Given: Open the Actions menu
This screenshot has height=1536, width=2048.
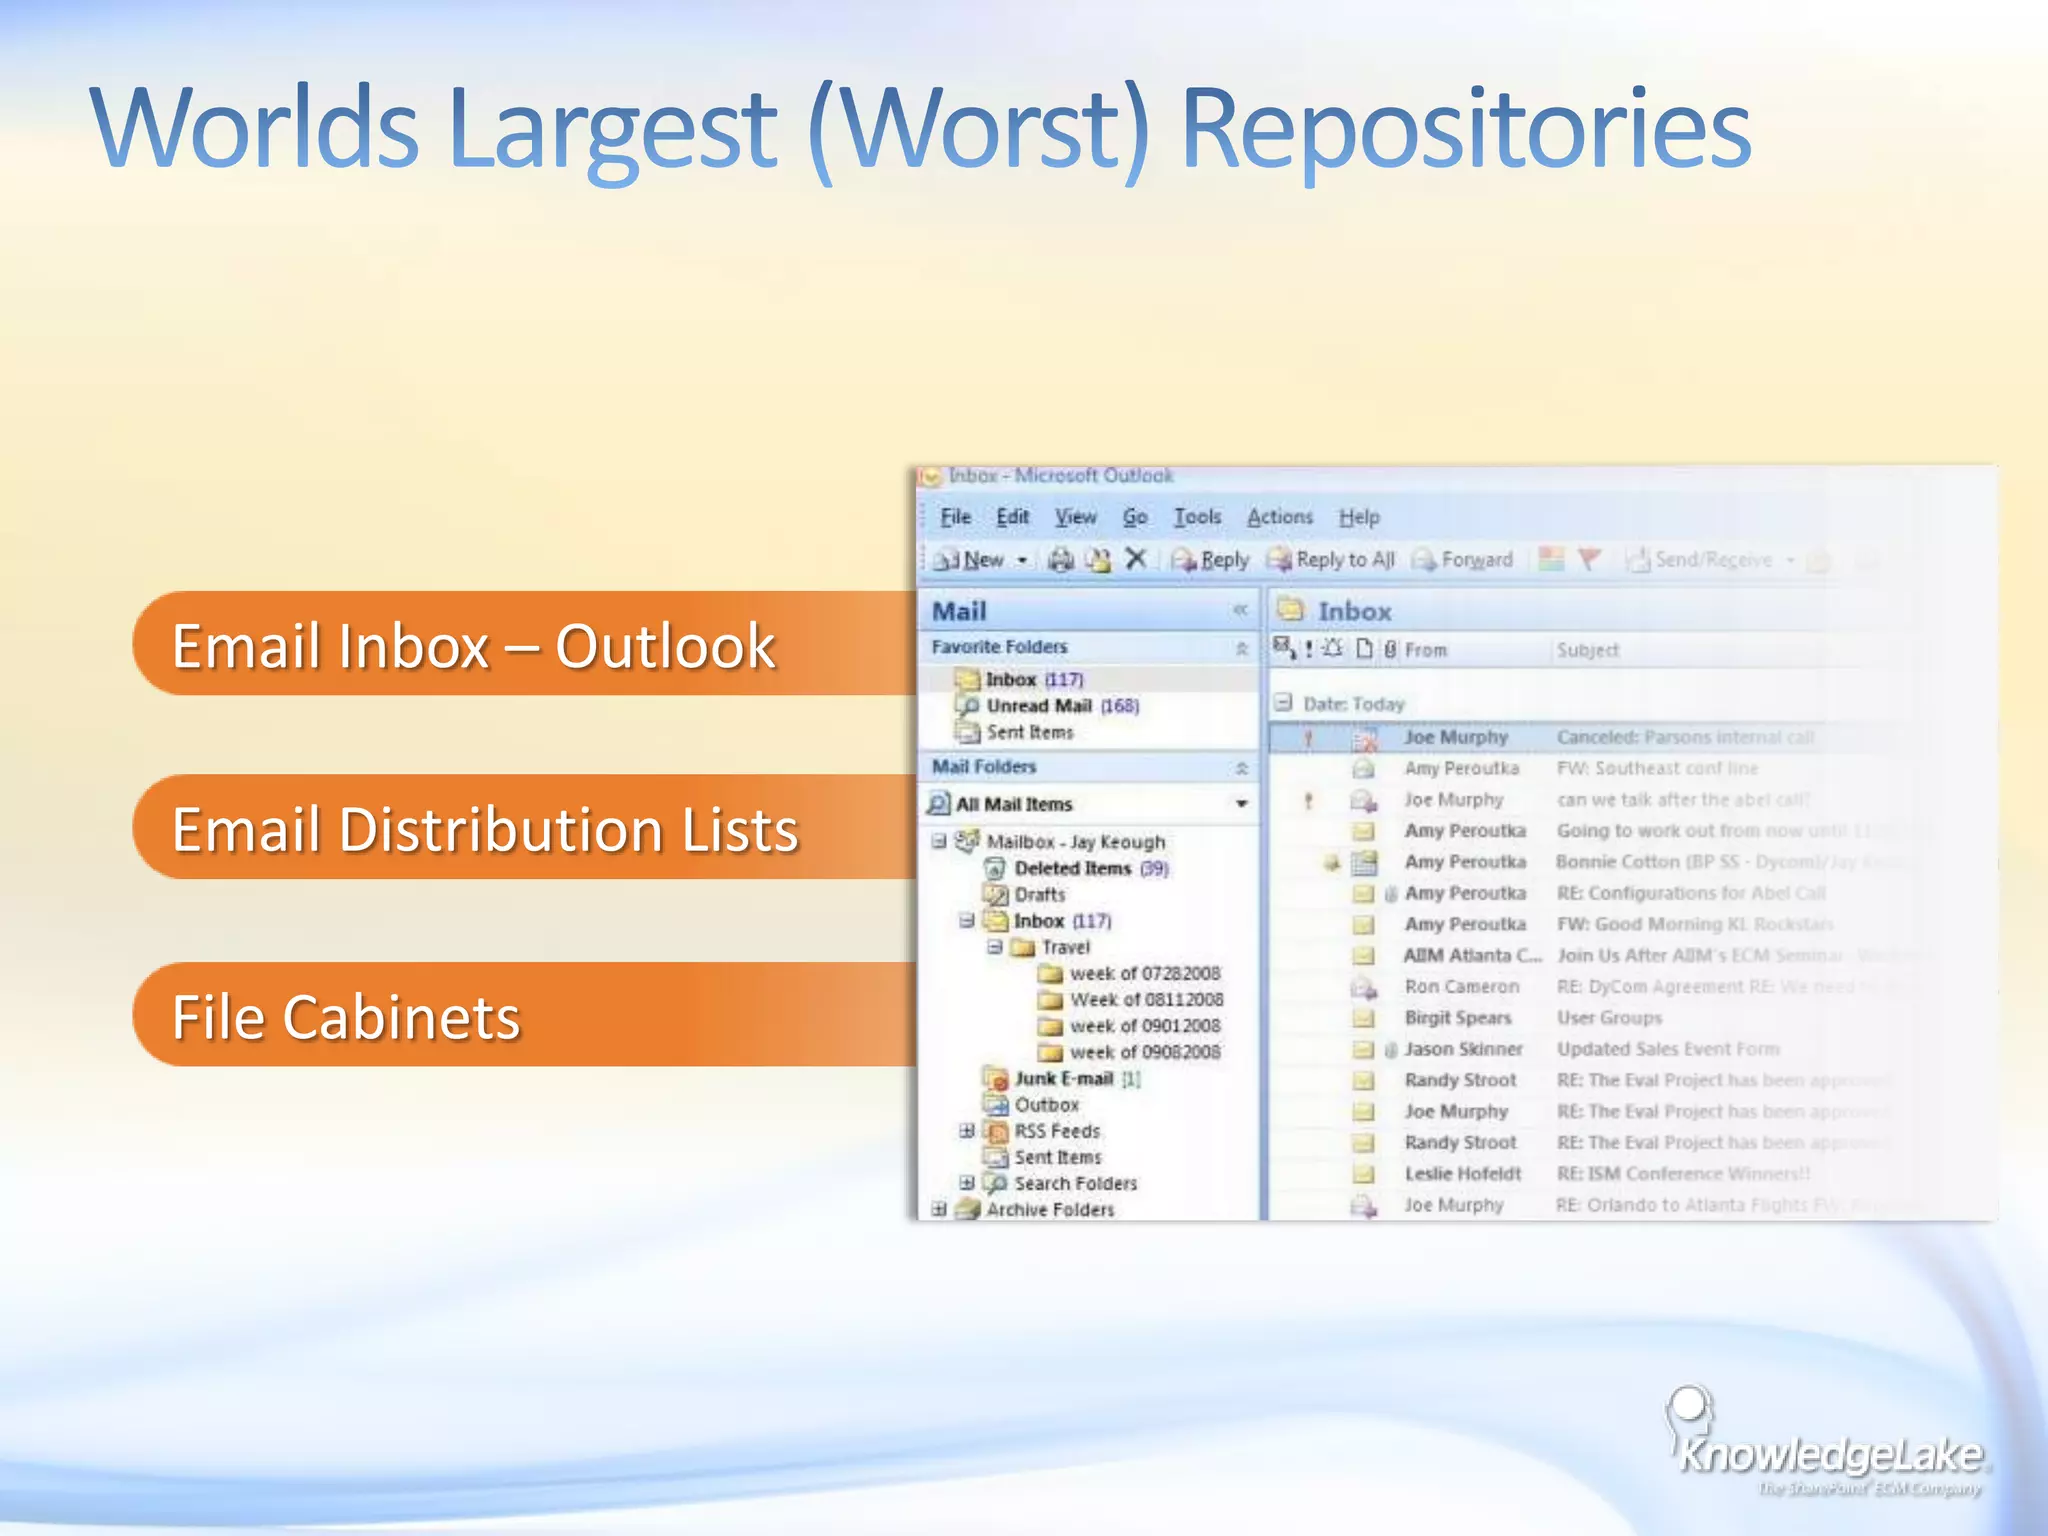Looking at the screenshot, I should coord(1279,517).
